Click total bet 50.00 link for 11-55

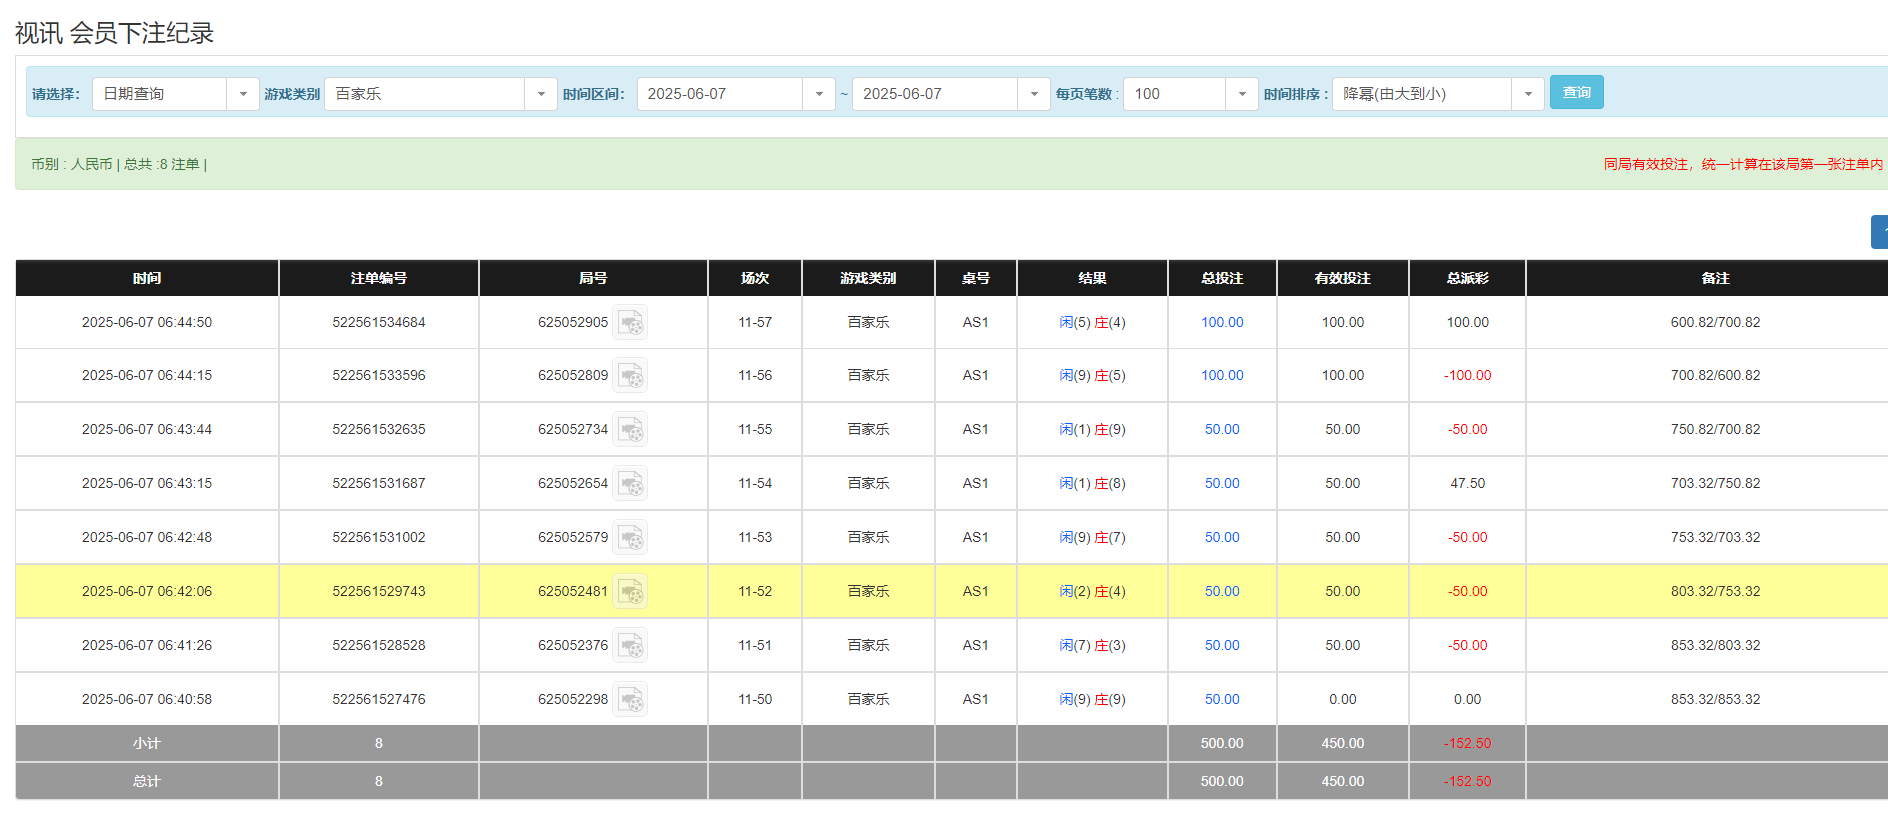coord(1222,430)
